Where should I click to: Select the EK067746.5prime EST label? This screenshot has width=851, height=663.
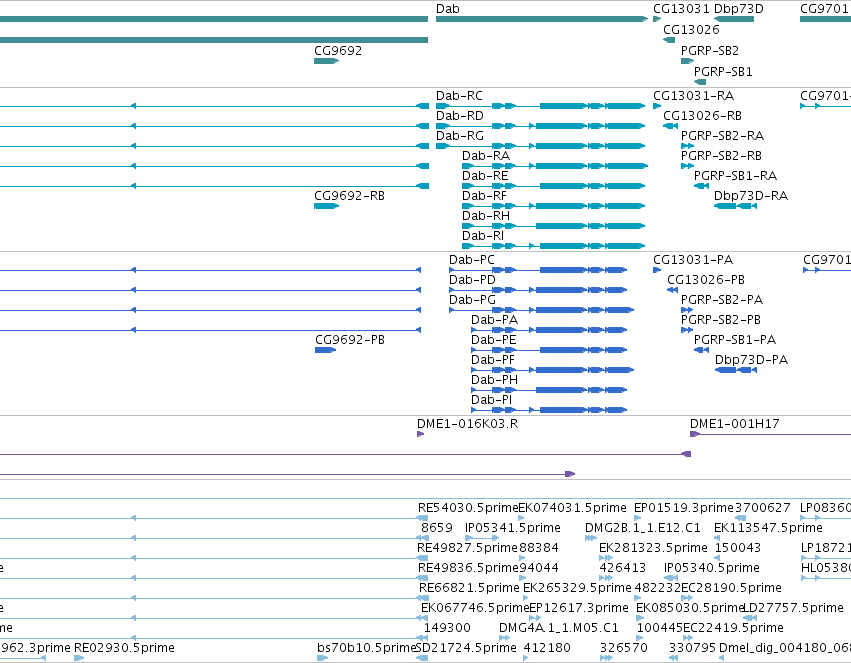pyautogui.click(x=475, y=608)
